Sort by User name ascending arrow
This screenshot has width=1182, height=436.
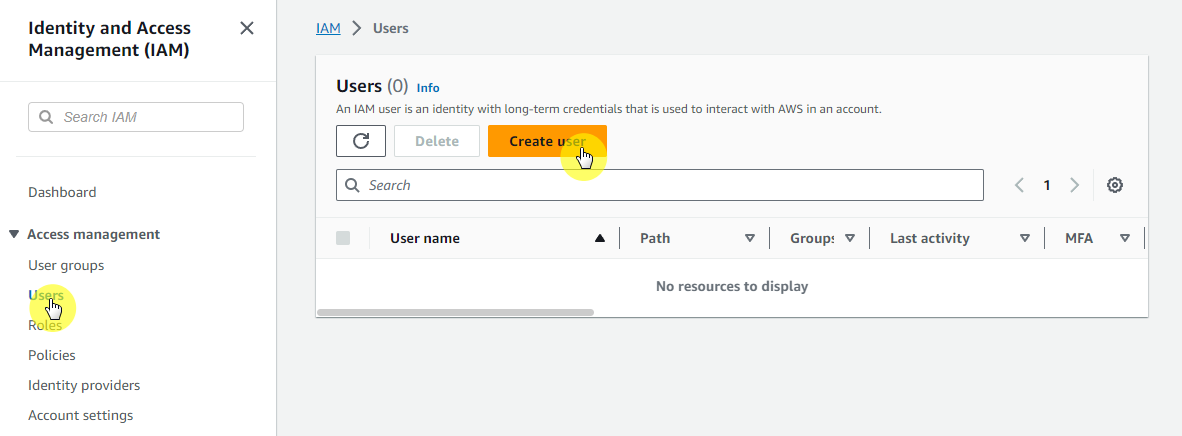pyautogui.click(x=600, y=238)
